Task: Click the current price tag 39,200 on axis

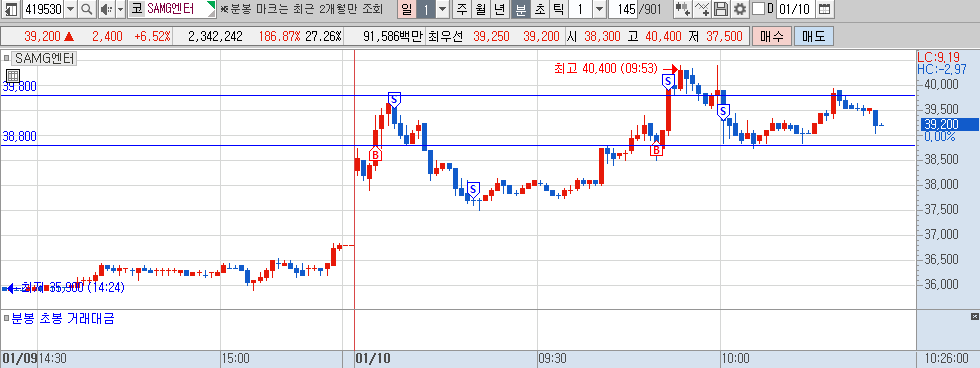Action: [x=951, y=124]
